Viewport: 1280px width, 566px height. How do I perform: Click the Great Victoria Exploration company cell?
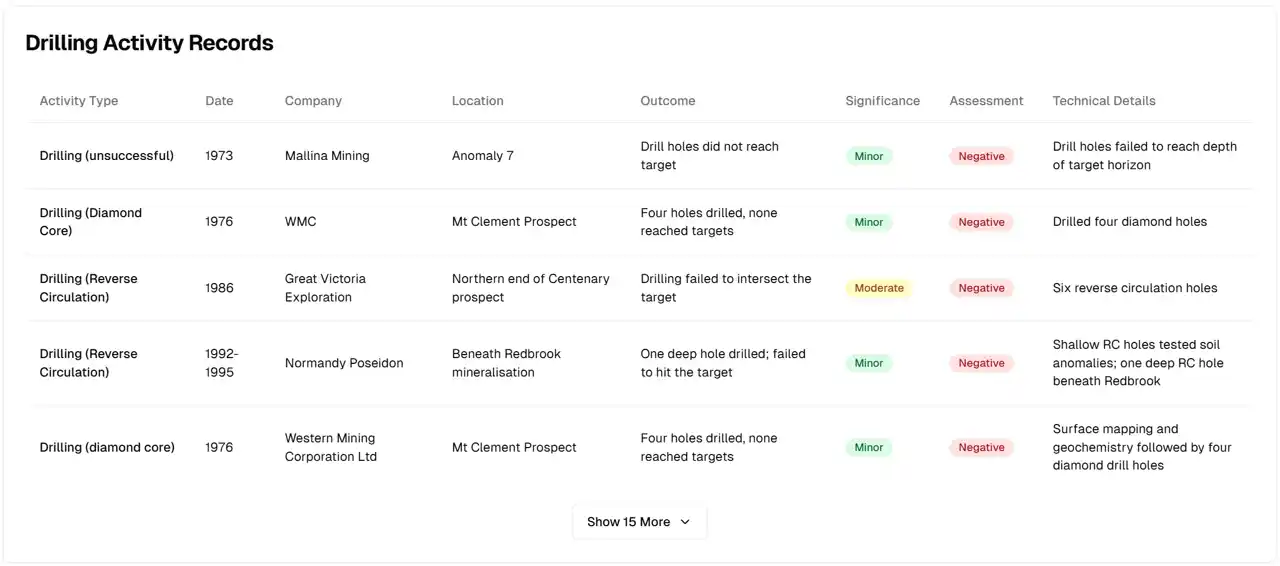[x=326, y=288]
